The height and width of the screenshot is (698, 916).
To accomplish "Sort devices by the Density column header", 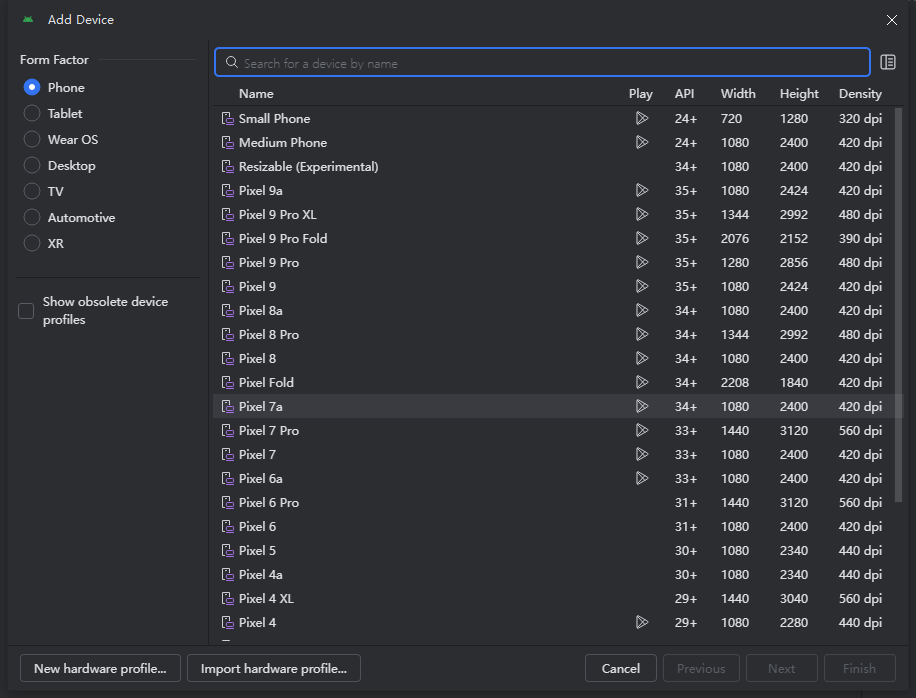I will tap(860, 94).
